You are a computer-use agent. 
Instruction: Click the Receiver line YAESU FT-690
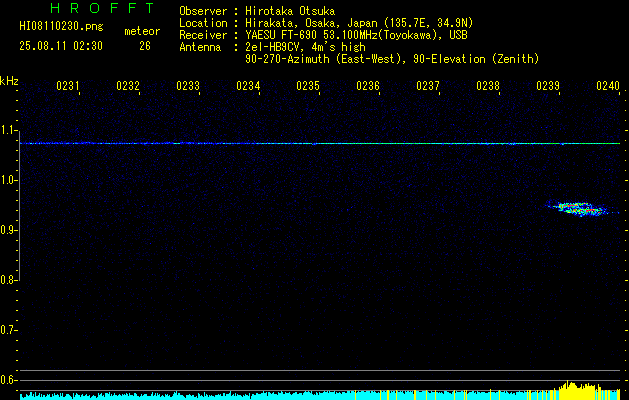click(x=323, y=35)
